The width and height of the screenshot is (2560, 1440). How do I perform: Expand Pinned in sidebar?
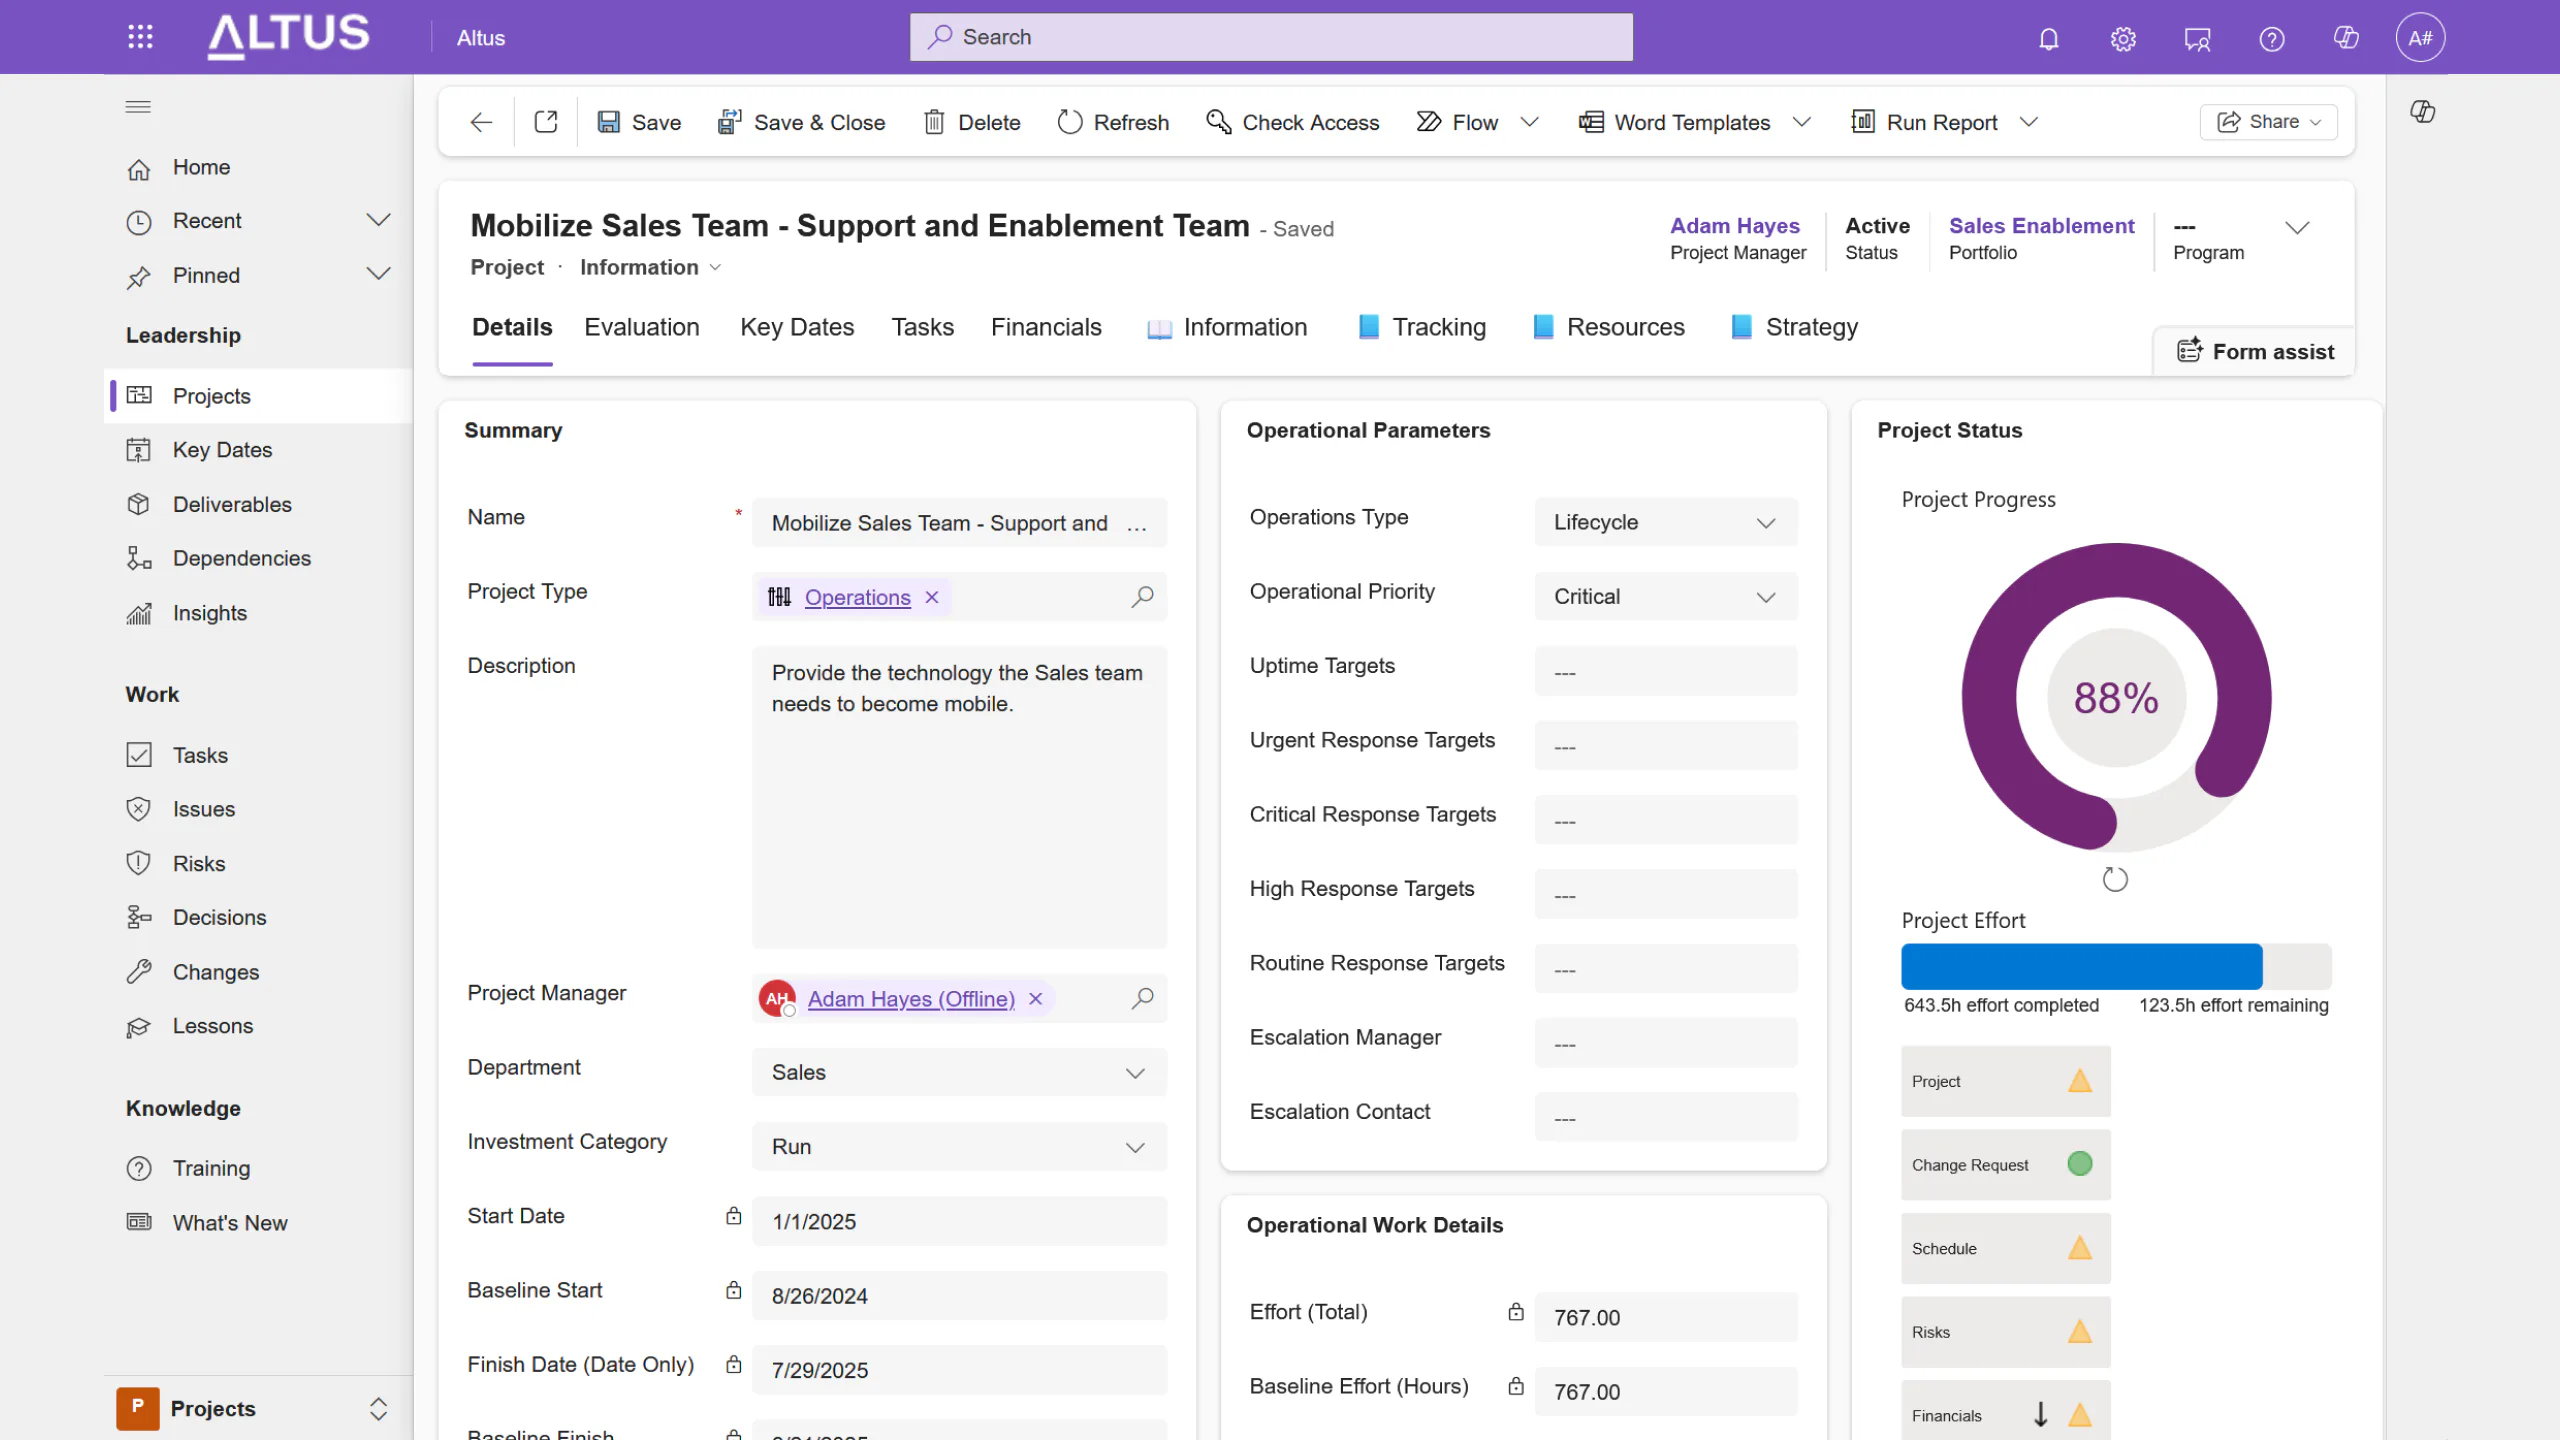coord(378,274)
